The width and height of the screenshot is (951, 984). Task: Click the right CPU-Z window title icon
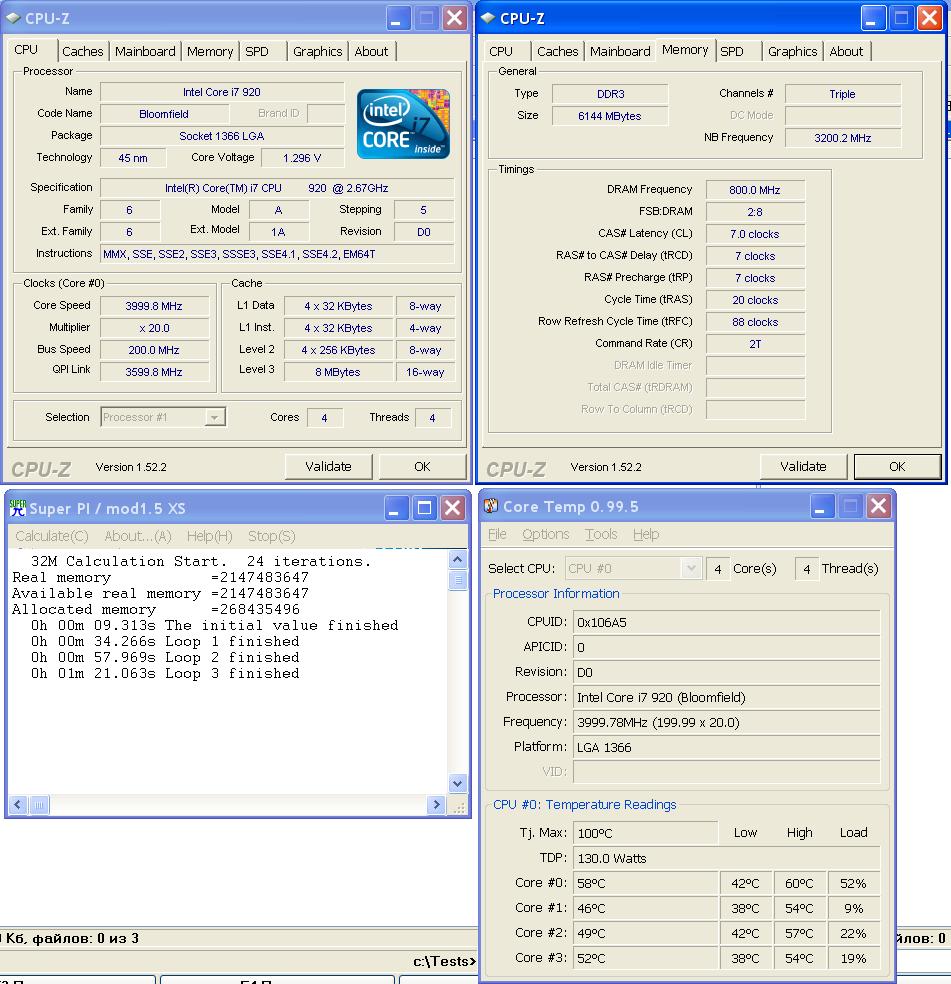click(x=488, y=18)
